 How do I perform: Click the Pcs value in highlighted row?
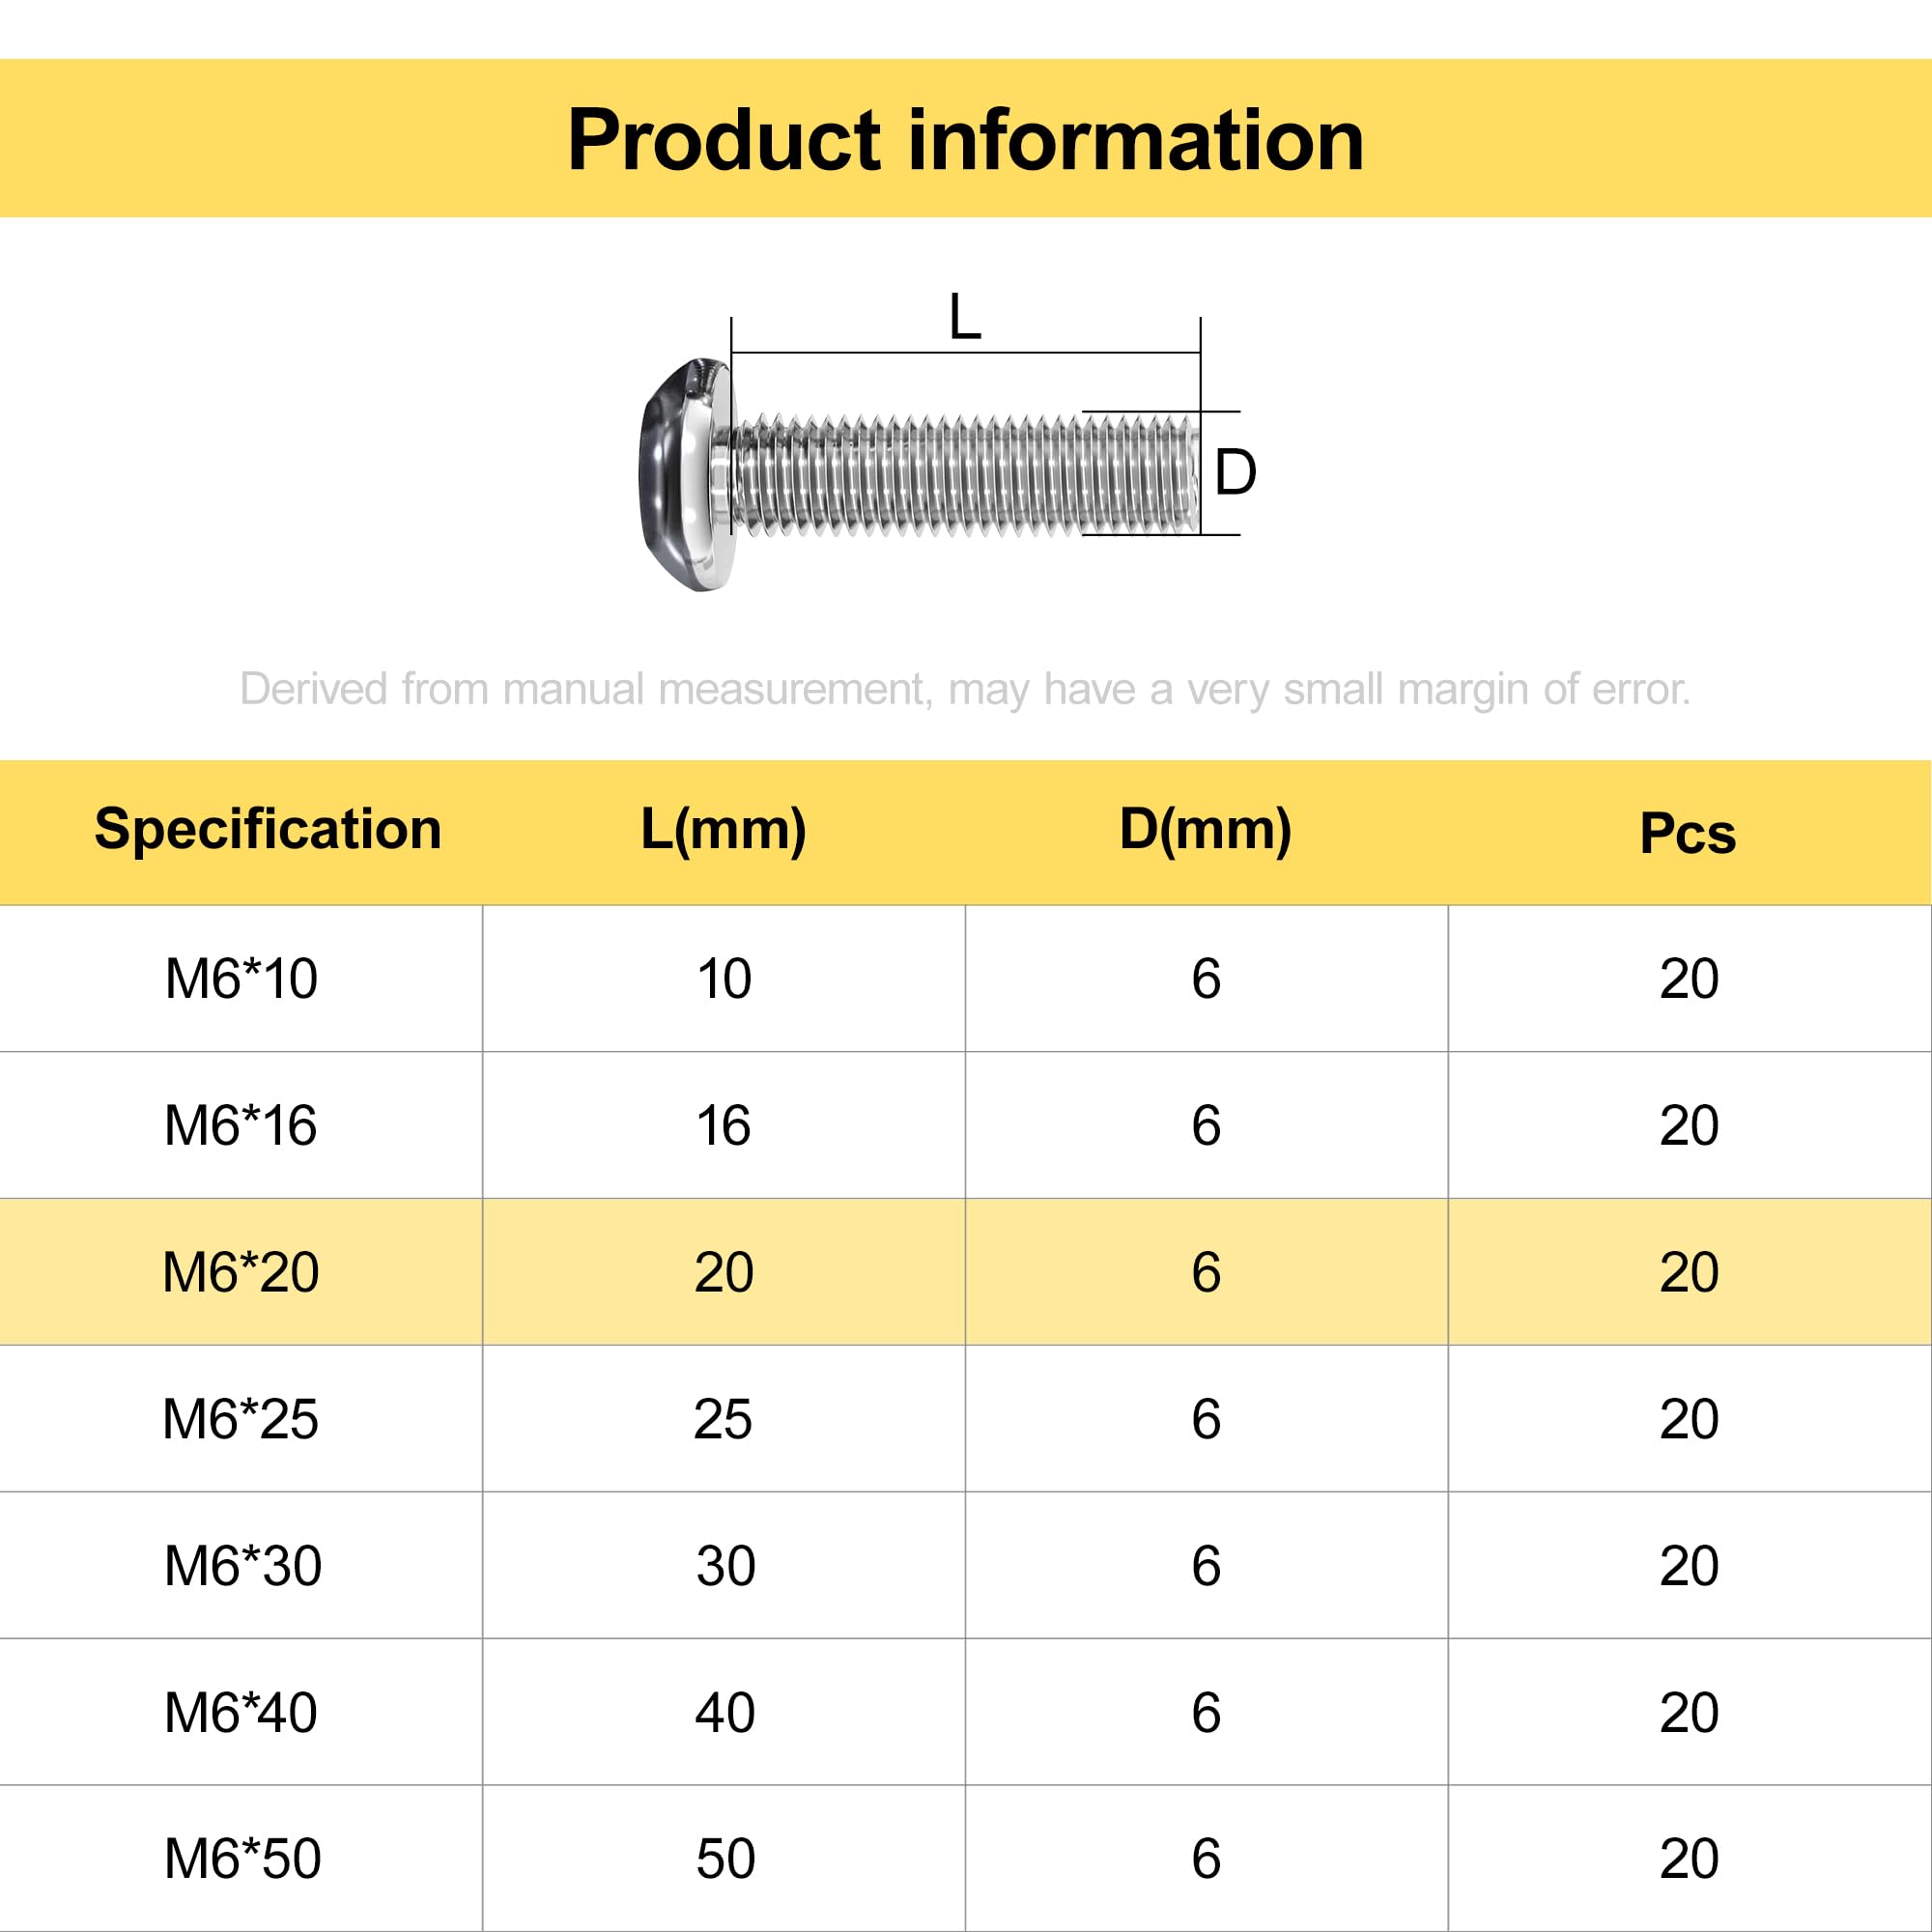pyautogui.click(x=1689, y=1272)
